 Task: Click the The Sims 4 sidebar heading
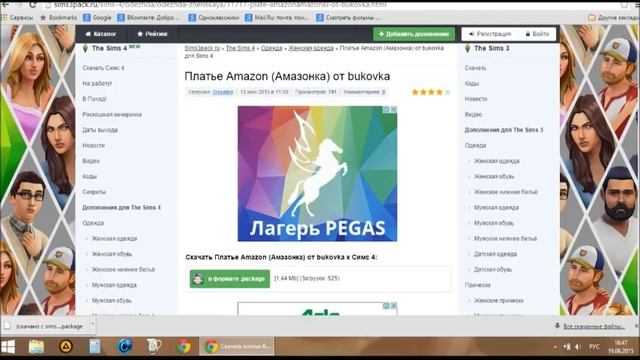click(x=109, y=48)
